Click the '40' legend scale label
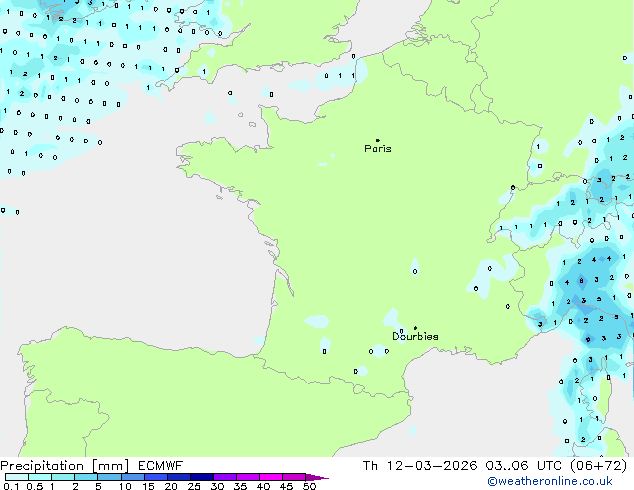634x490 pixels. coord(263,486)
